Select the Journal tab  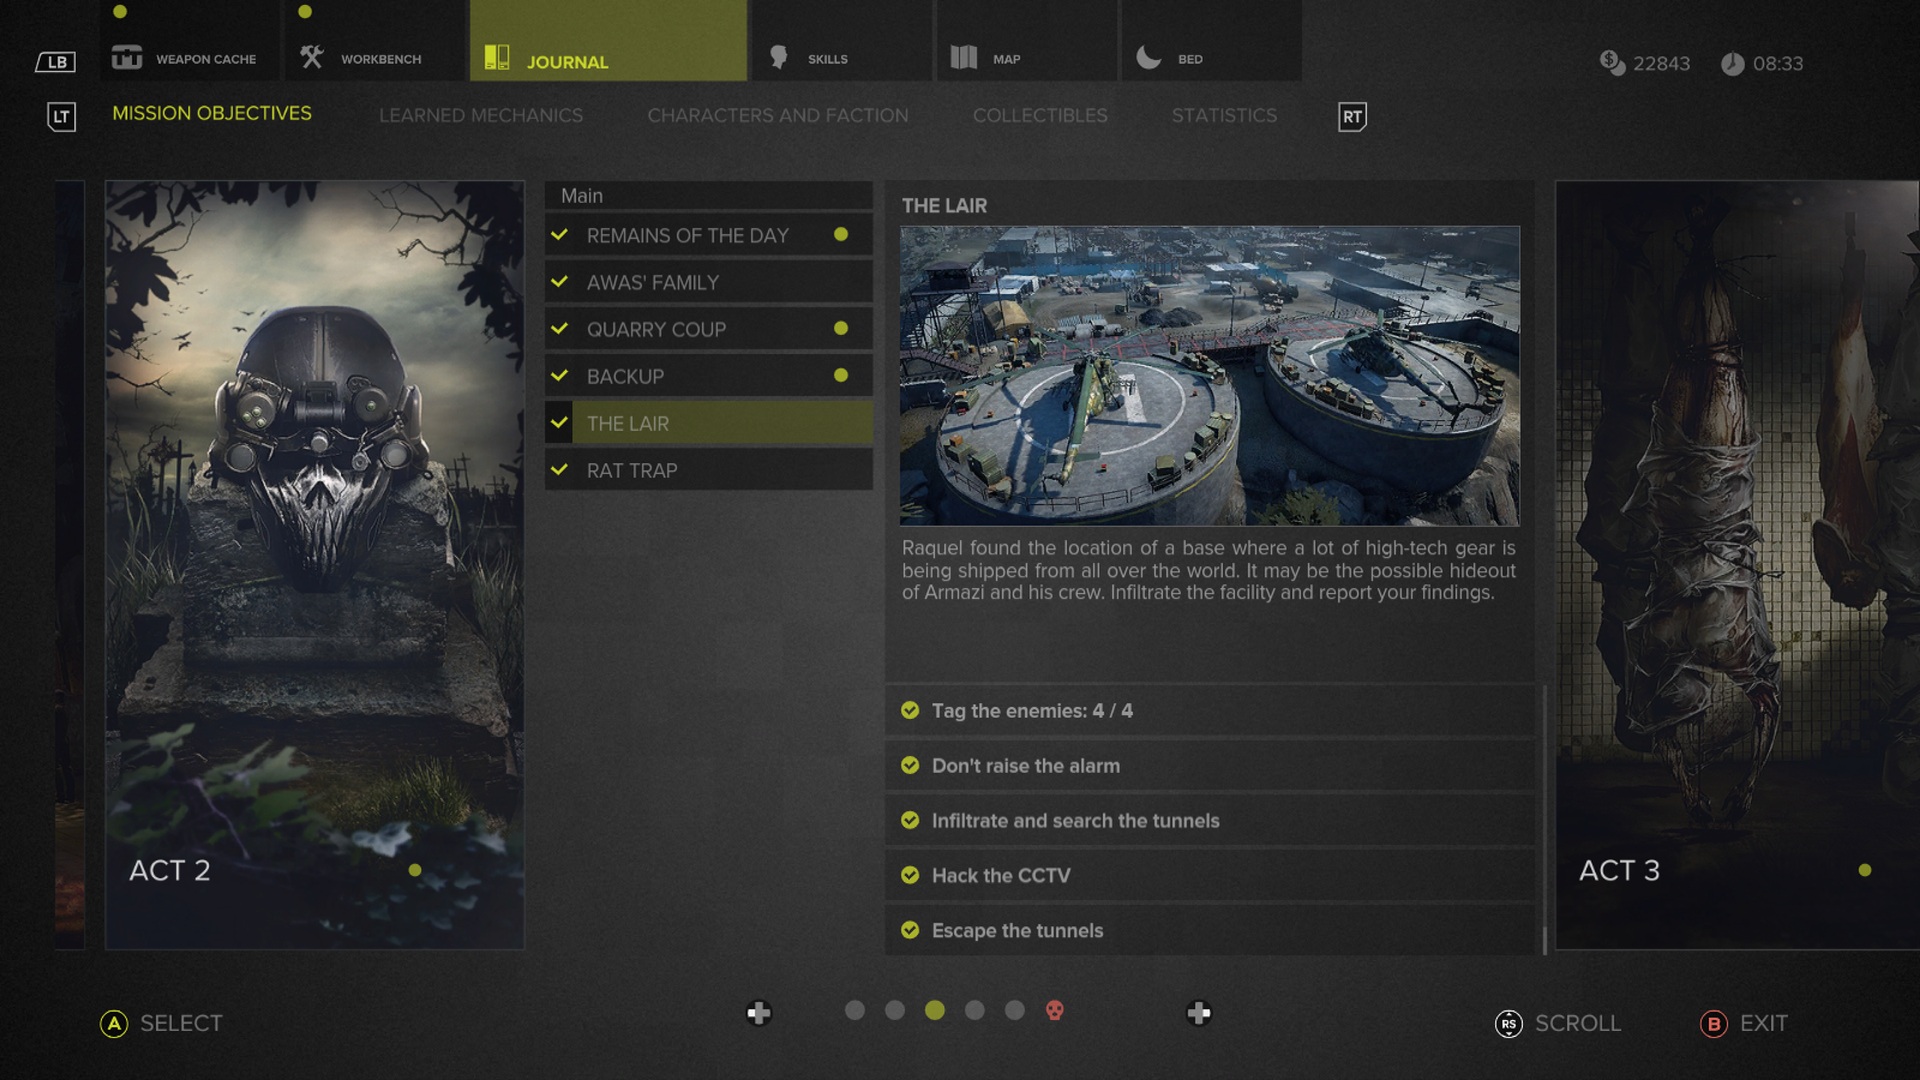tap(608, 41)
